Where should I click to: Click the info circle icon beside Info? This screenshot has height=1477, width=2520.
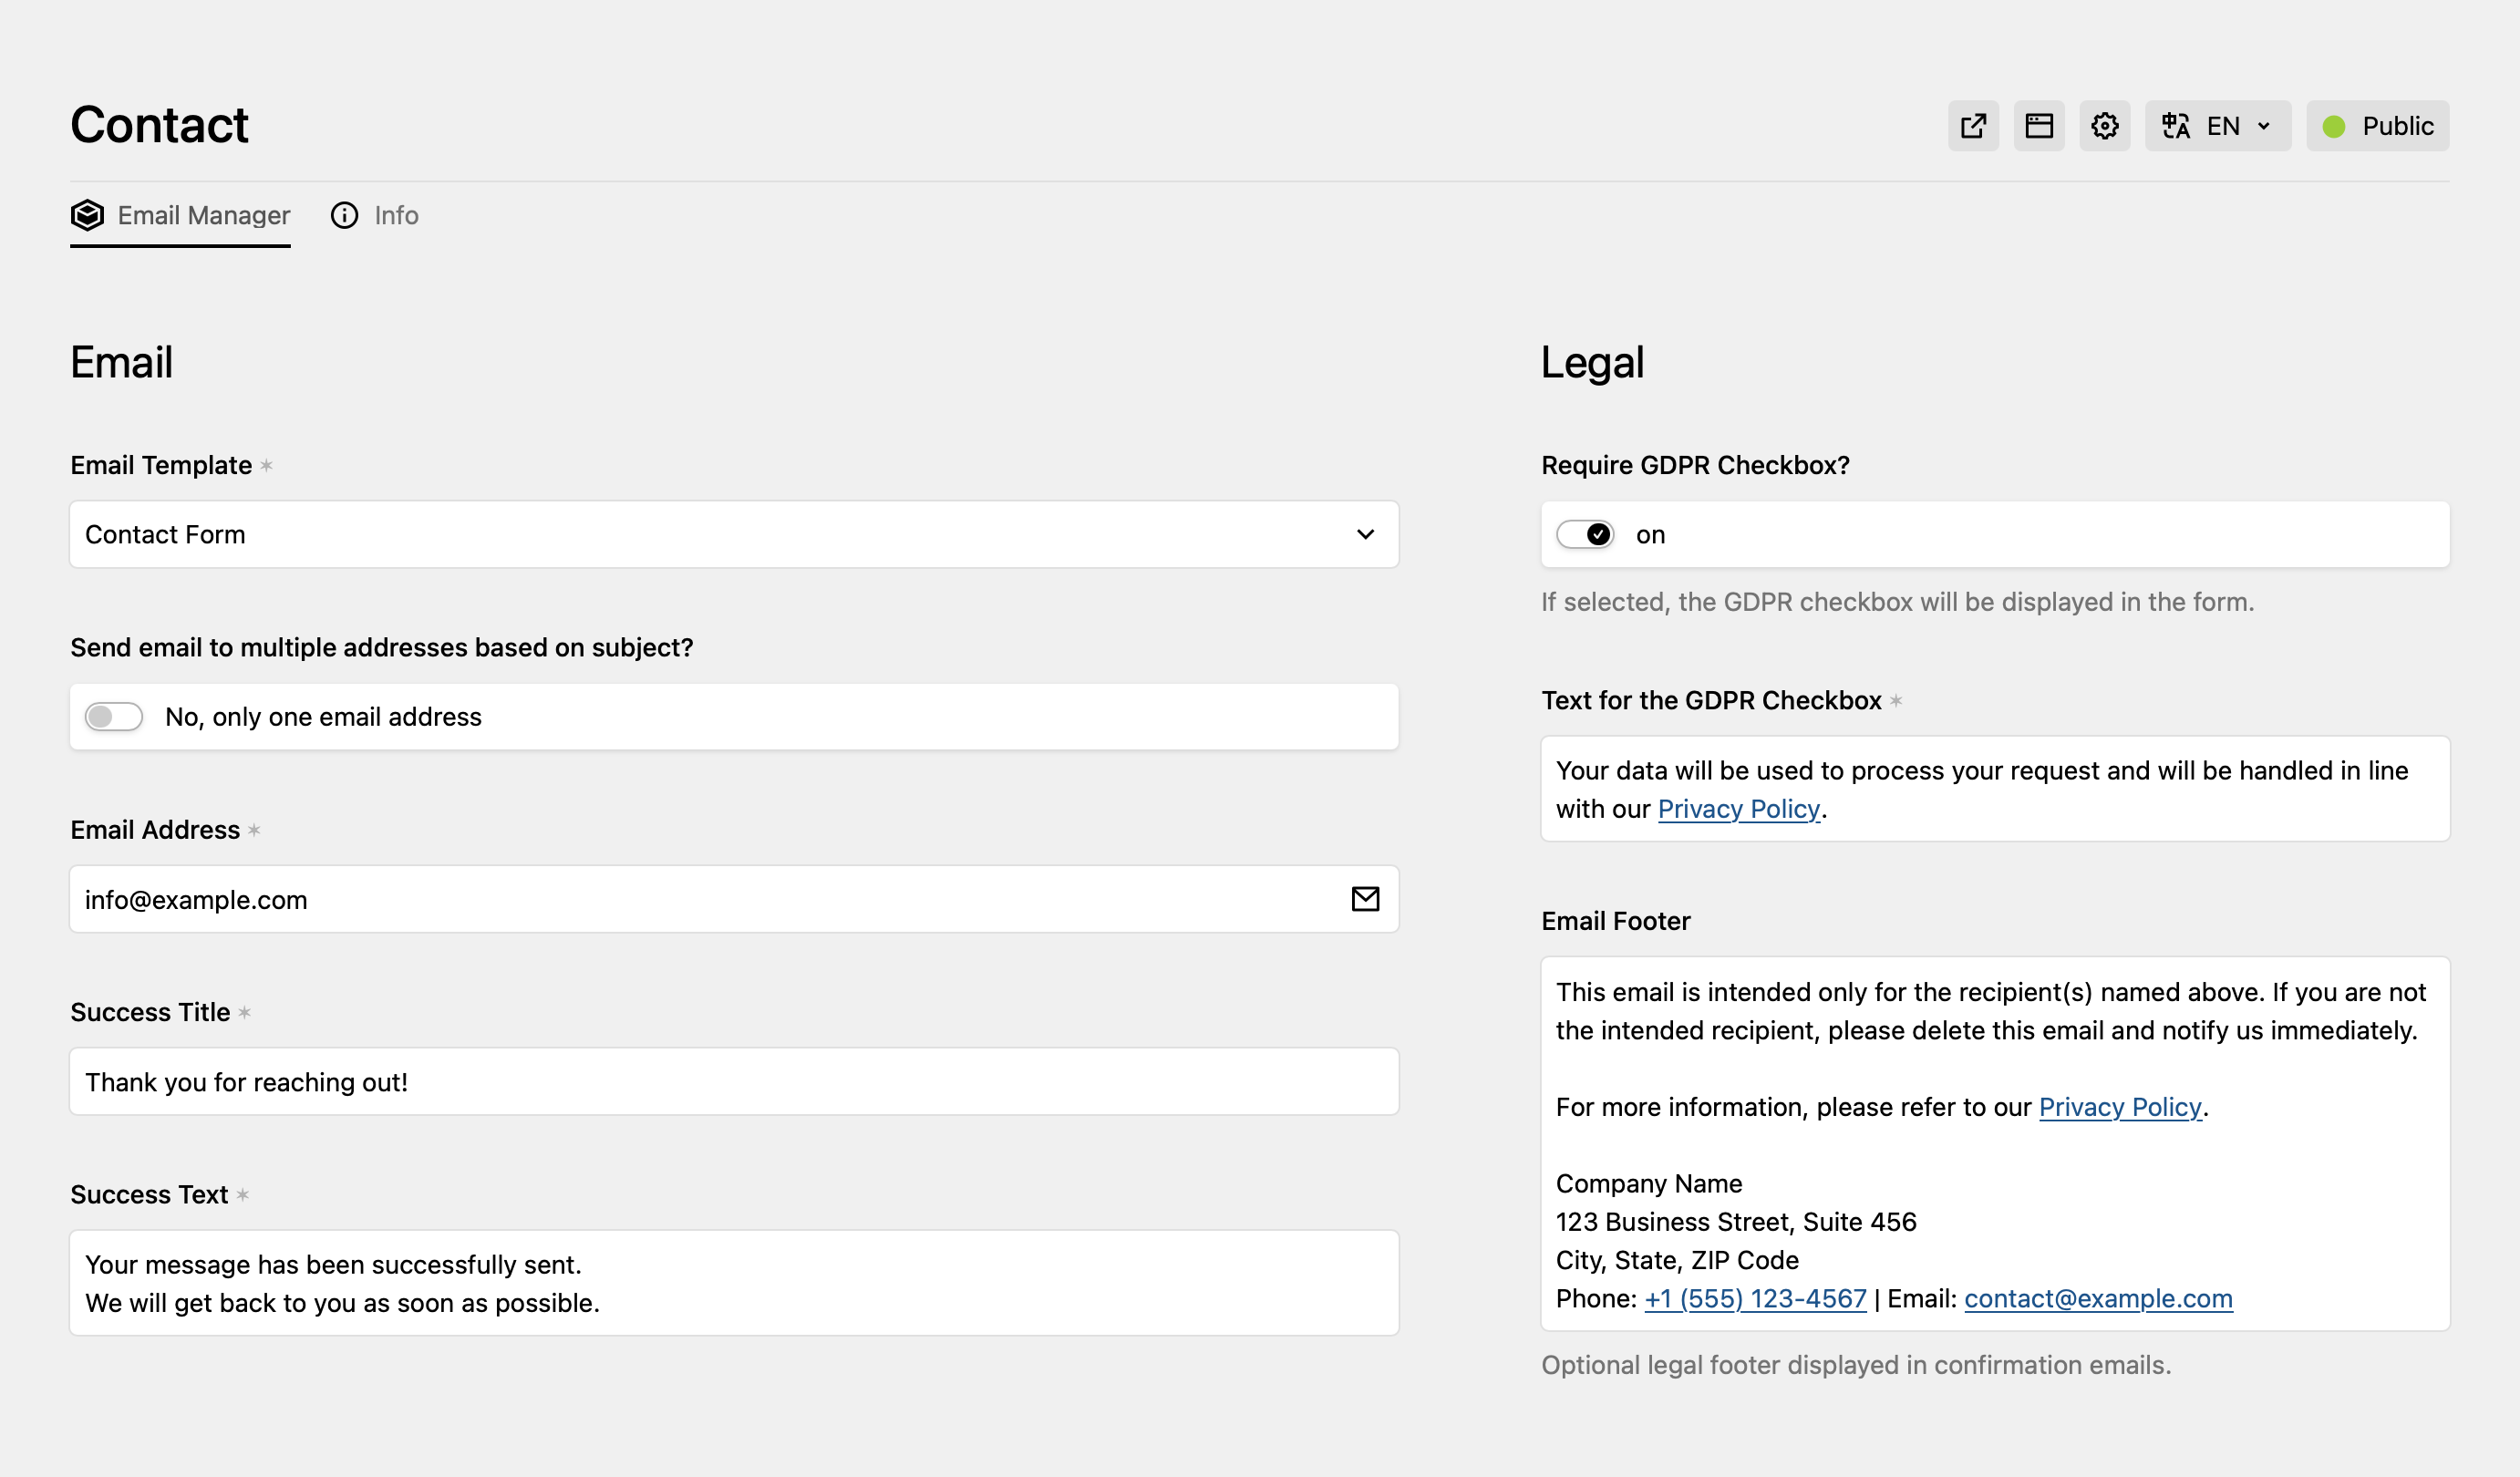pyautogui.click(x=344, y=215)
